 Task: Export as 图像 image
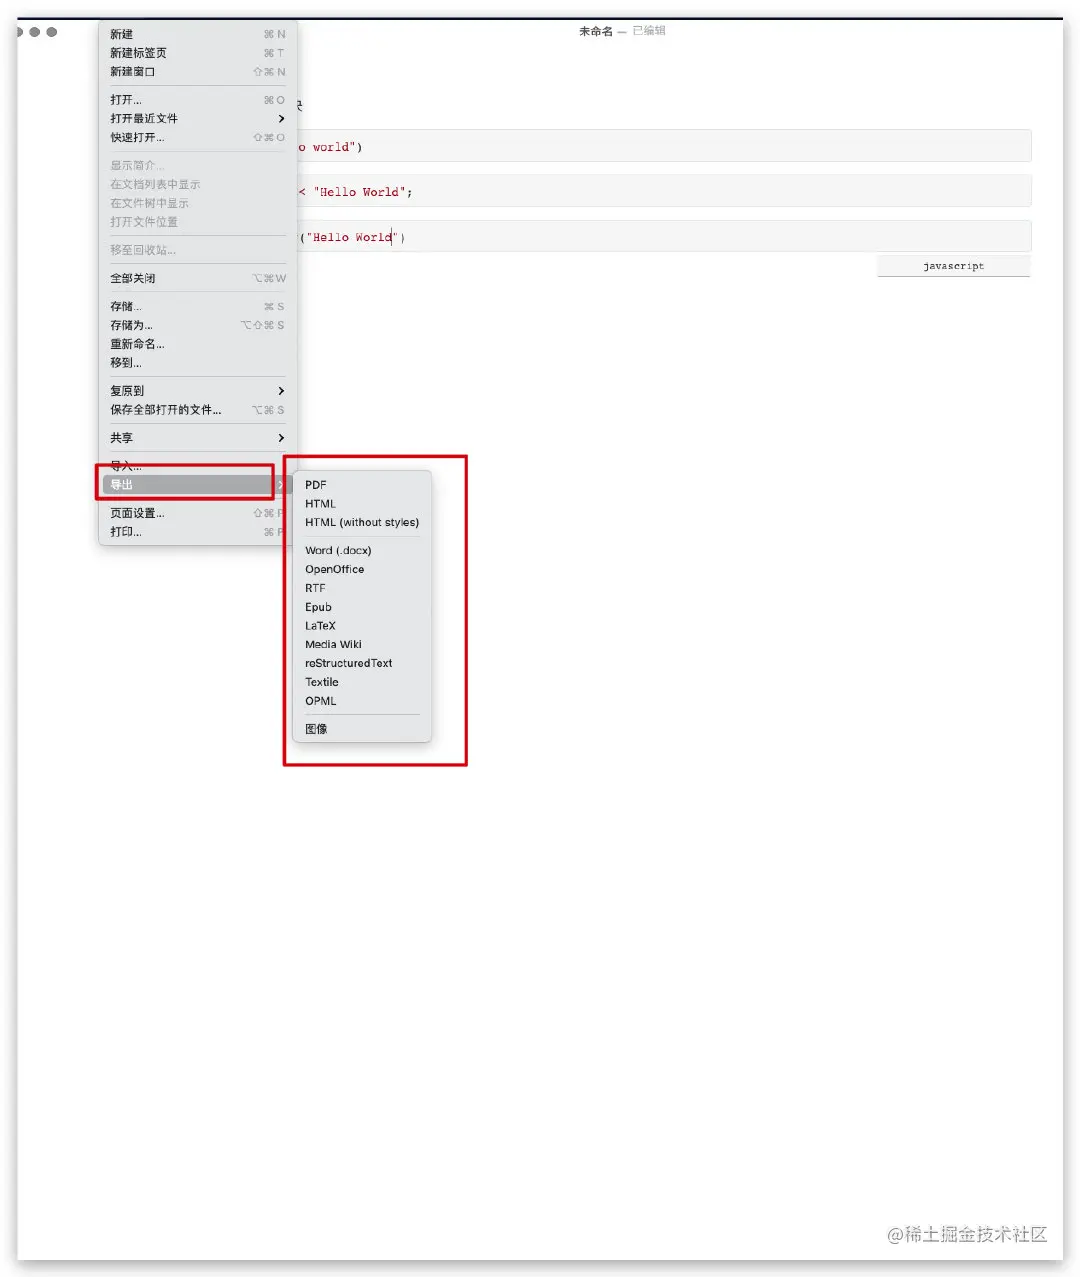point(362,729)
